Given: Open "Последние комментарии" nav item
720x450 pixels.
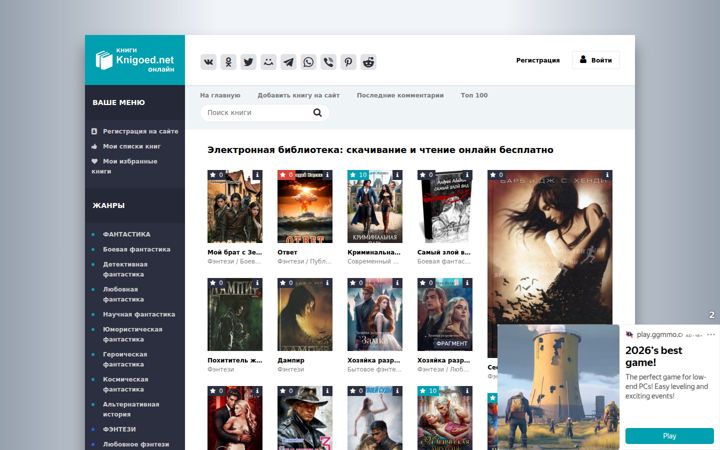Looking at the screenshot, I should [400, 95].
